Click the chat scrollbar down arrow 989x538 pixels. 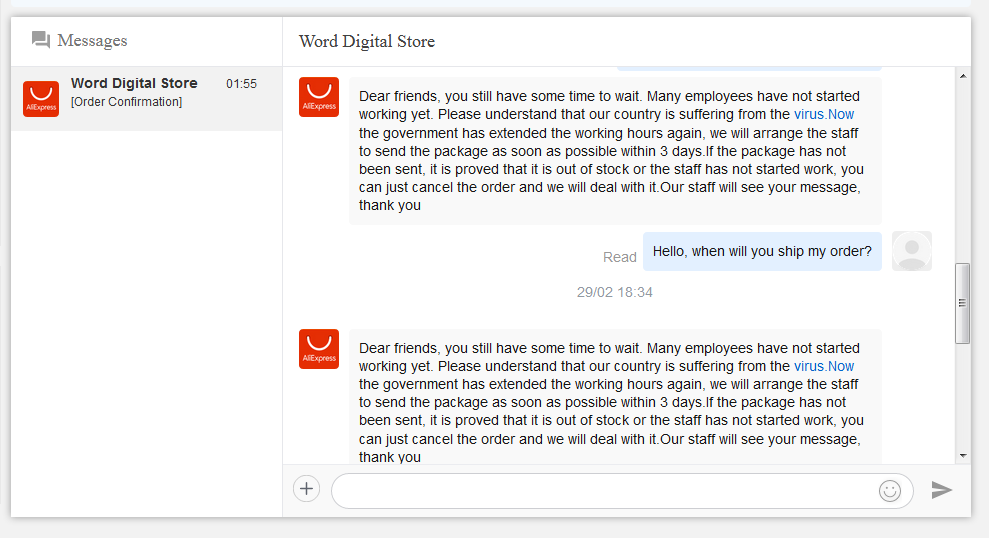(963, 455)
